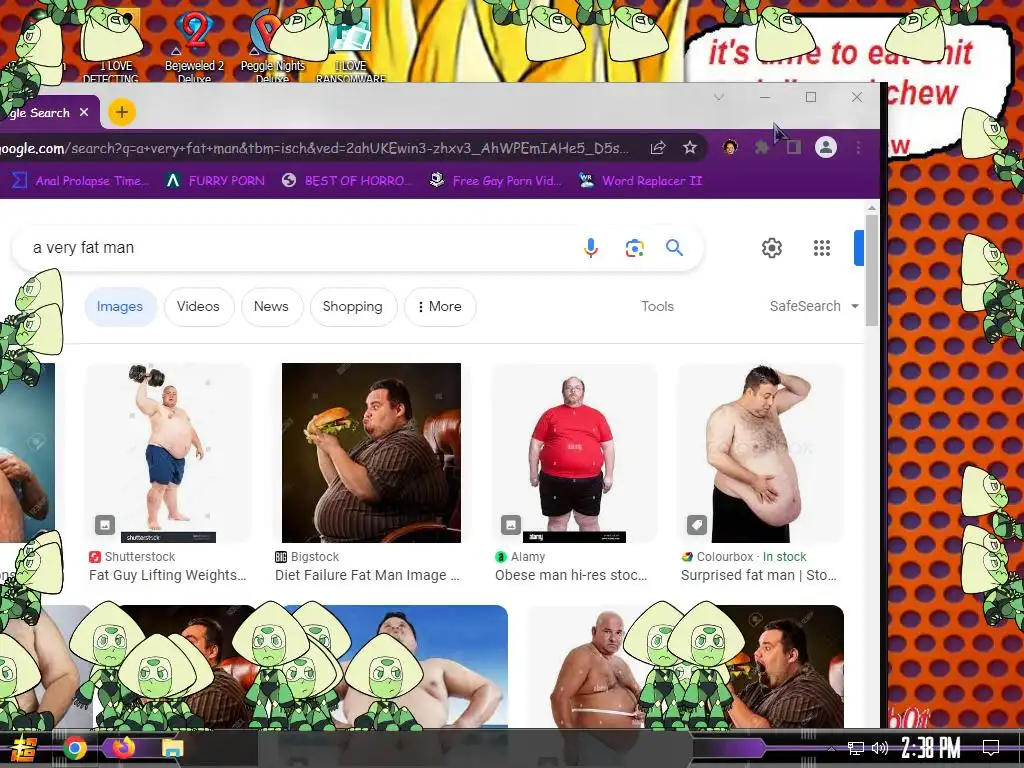Image resolution: width=1024 pixels, height=768 pixels.
Task: Click the page vertical scrollbar thumb
Action: tap(871, 269)
